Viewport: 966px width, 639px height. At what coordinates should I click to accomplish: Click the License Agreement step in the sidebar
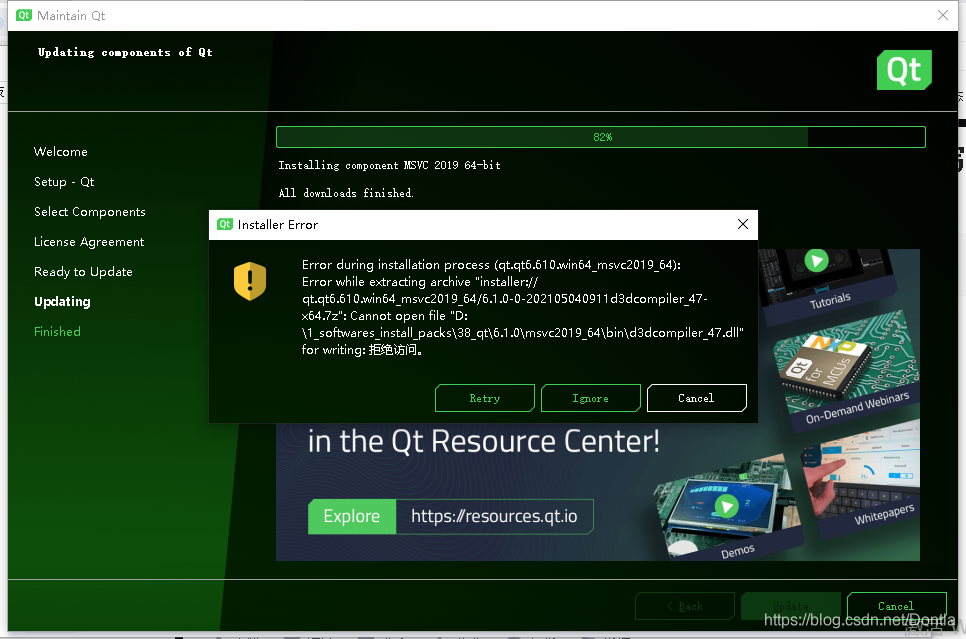(x=88, y=241)
